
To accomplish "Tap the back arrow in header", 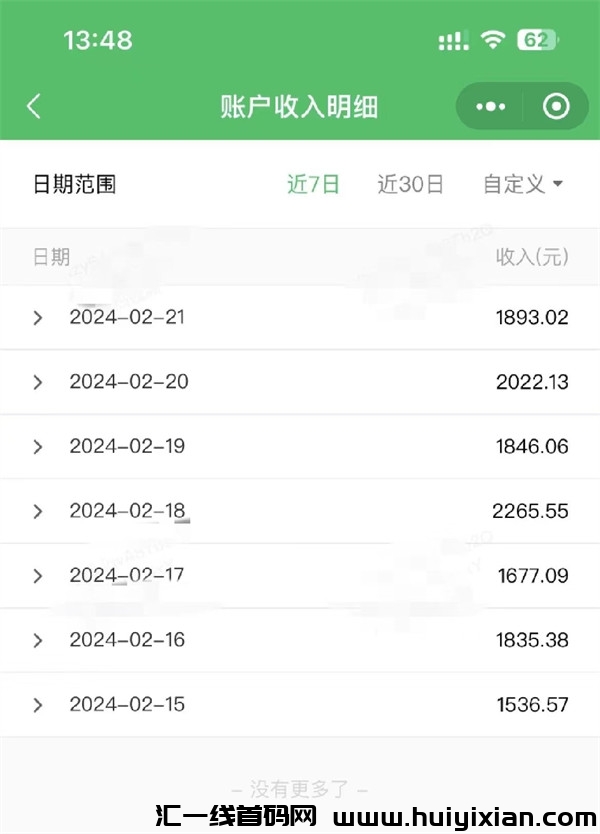I will [x=34, y=107].
